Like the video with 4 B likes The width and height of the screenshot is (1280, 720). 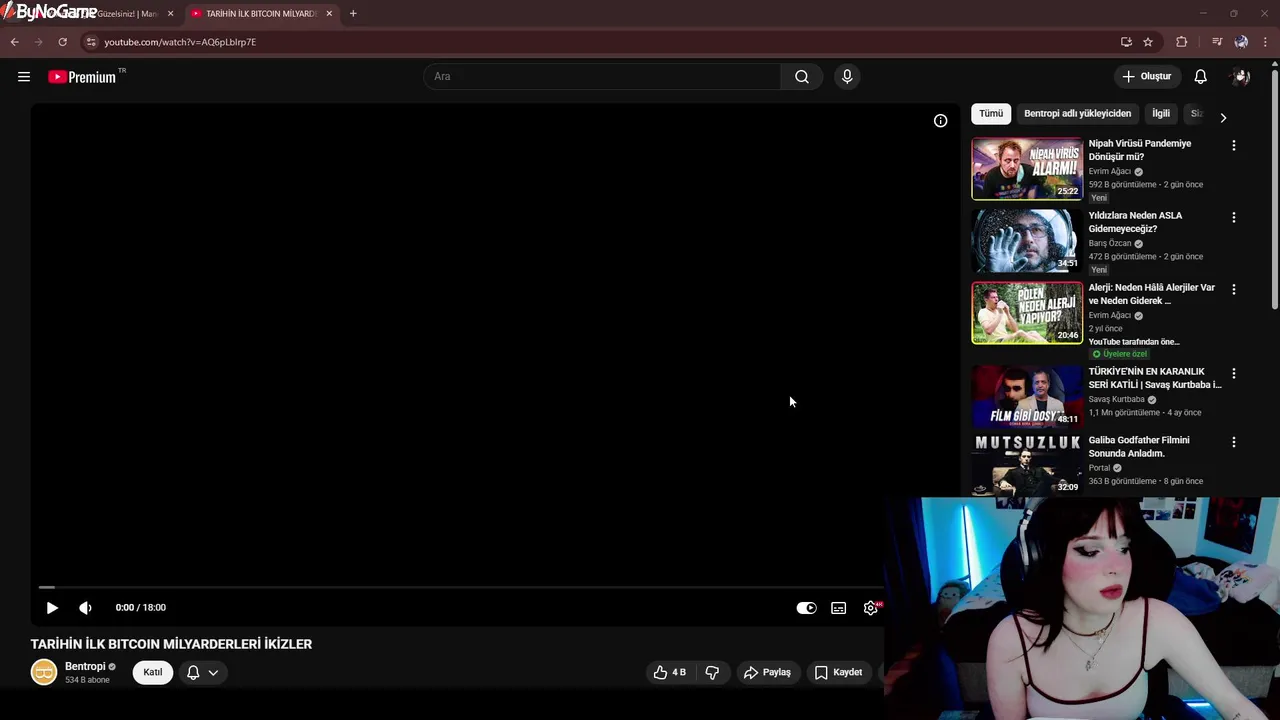pyautogui.click(x=669, y=673)
